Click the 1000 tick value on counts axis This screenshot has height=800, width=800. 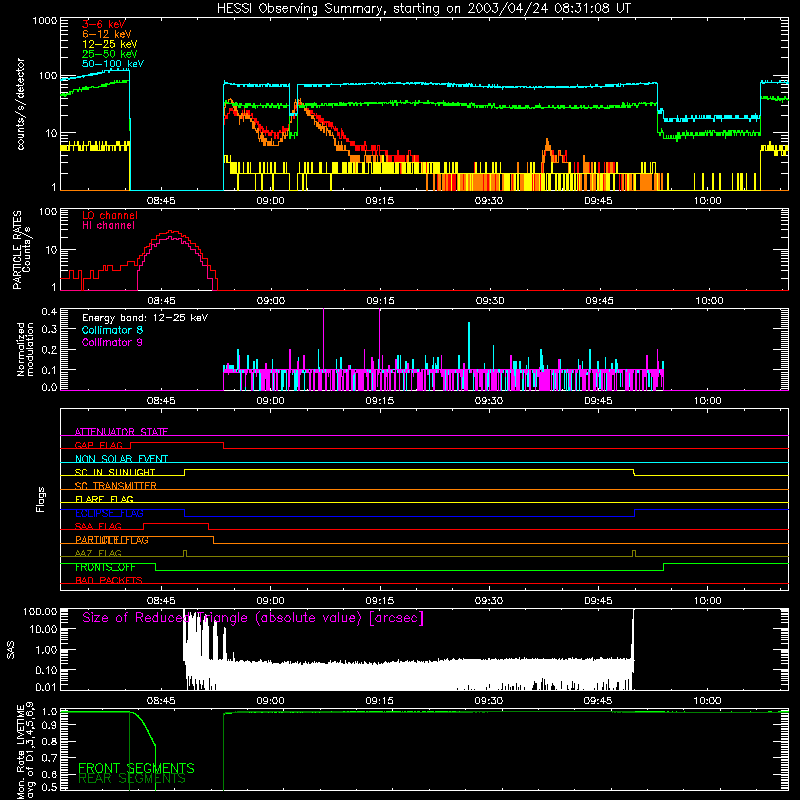44,21
